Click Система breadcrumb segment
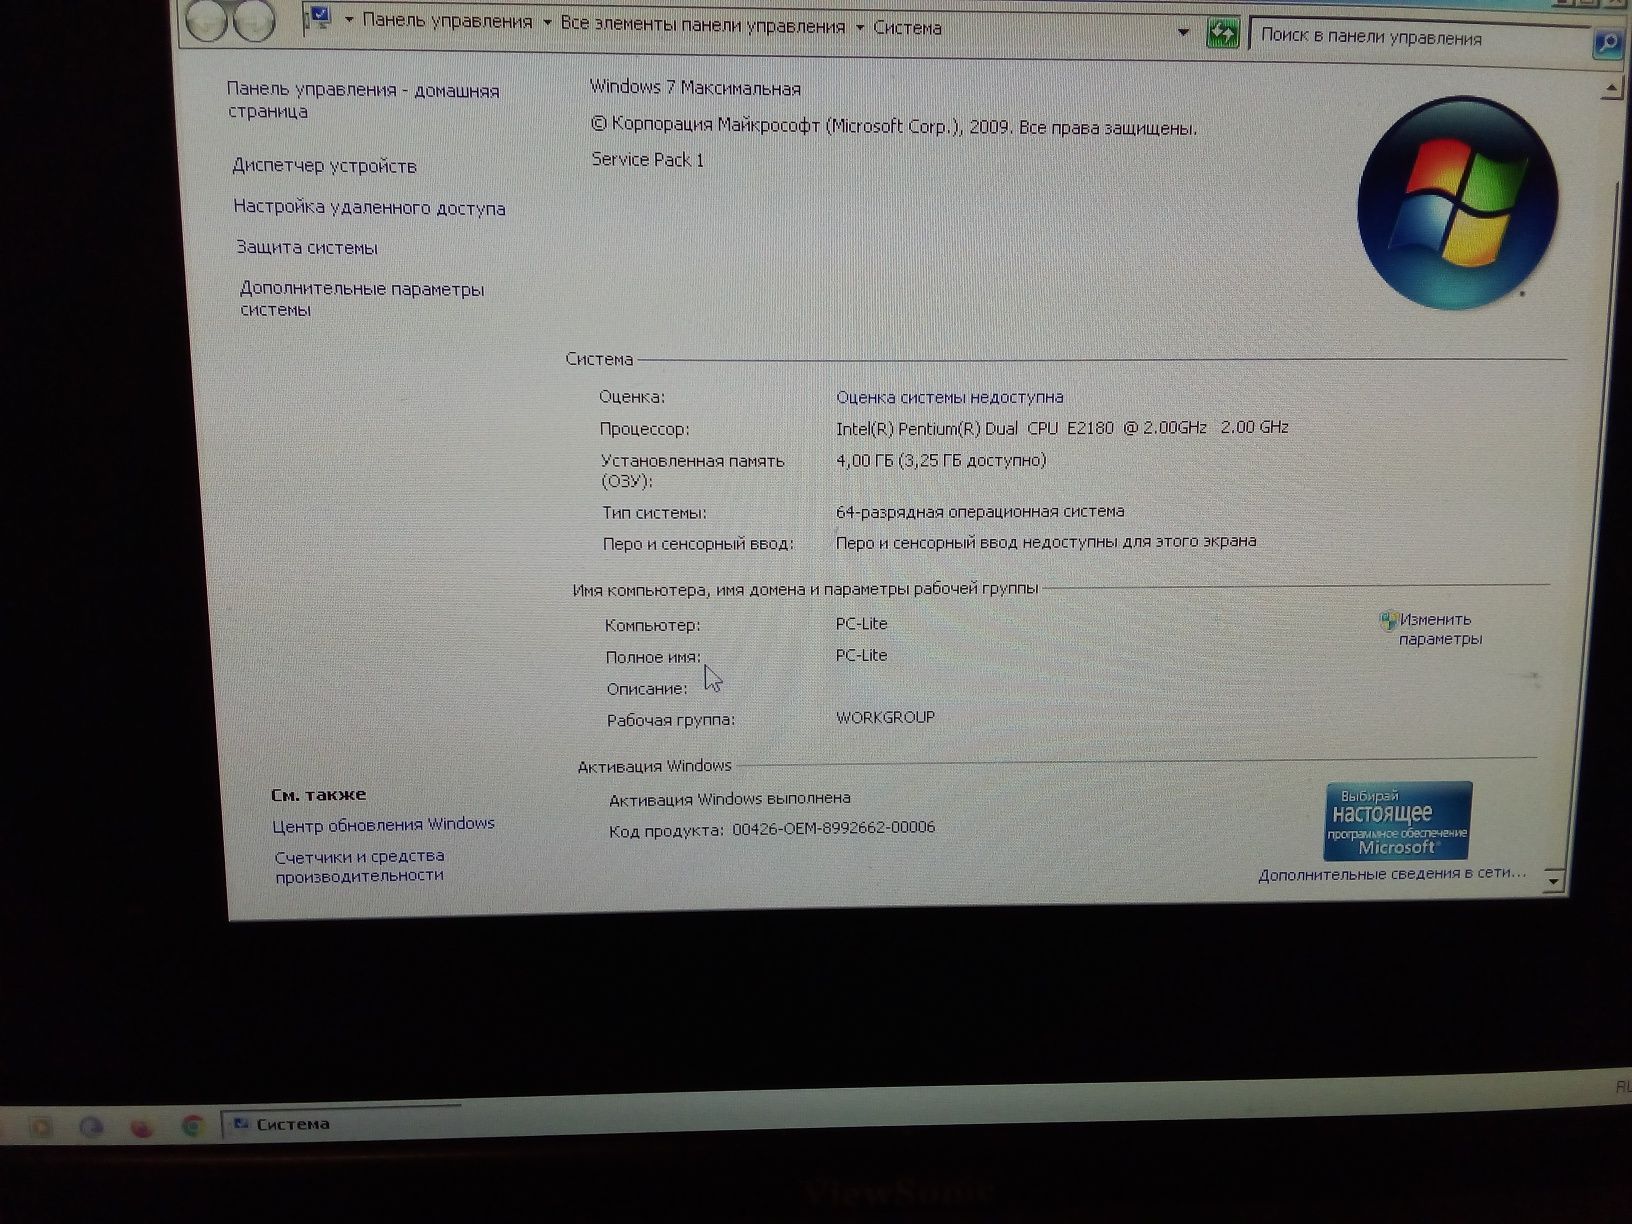 pos(907,28)
